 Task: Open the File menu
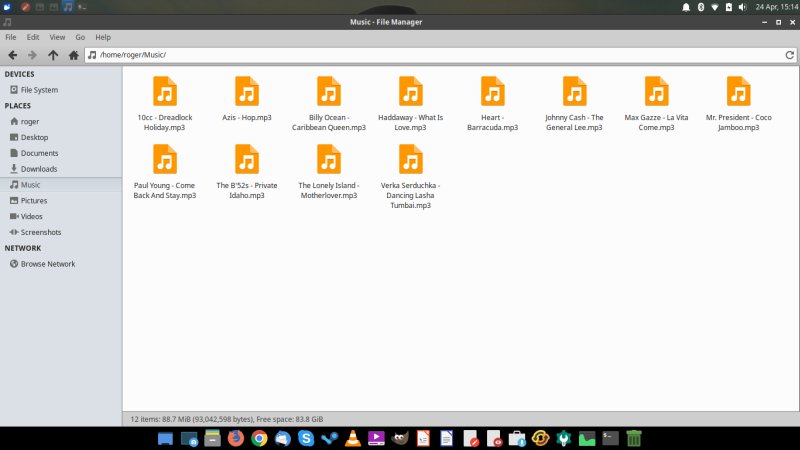(x=11, y=37)
